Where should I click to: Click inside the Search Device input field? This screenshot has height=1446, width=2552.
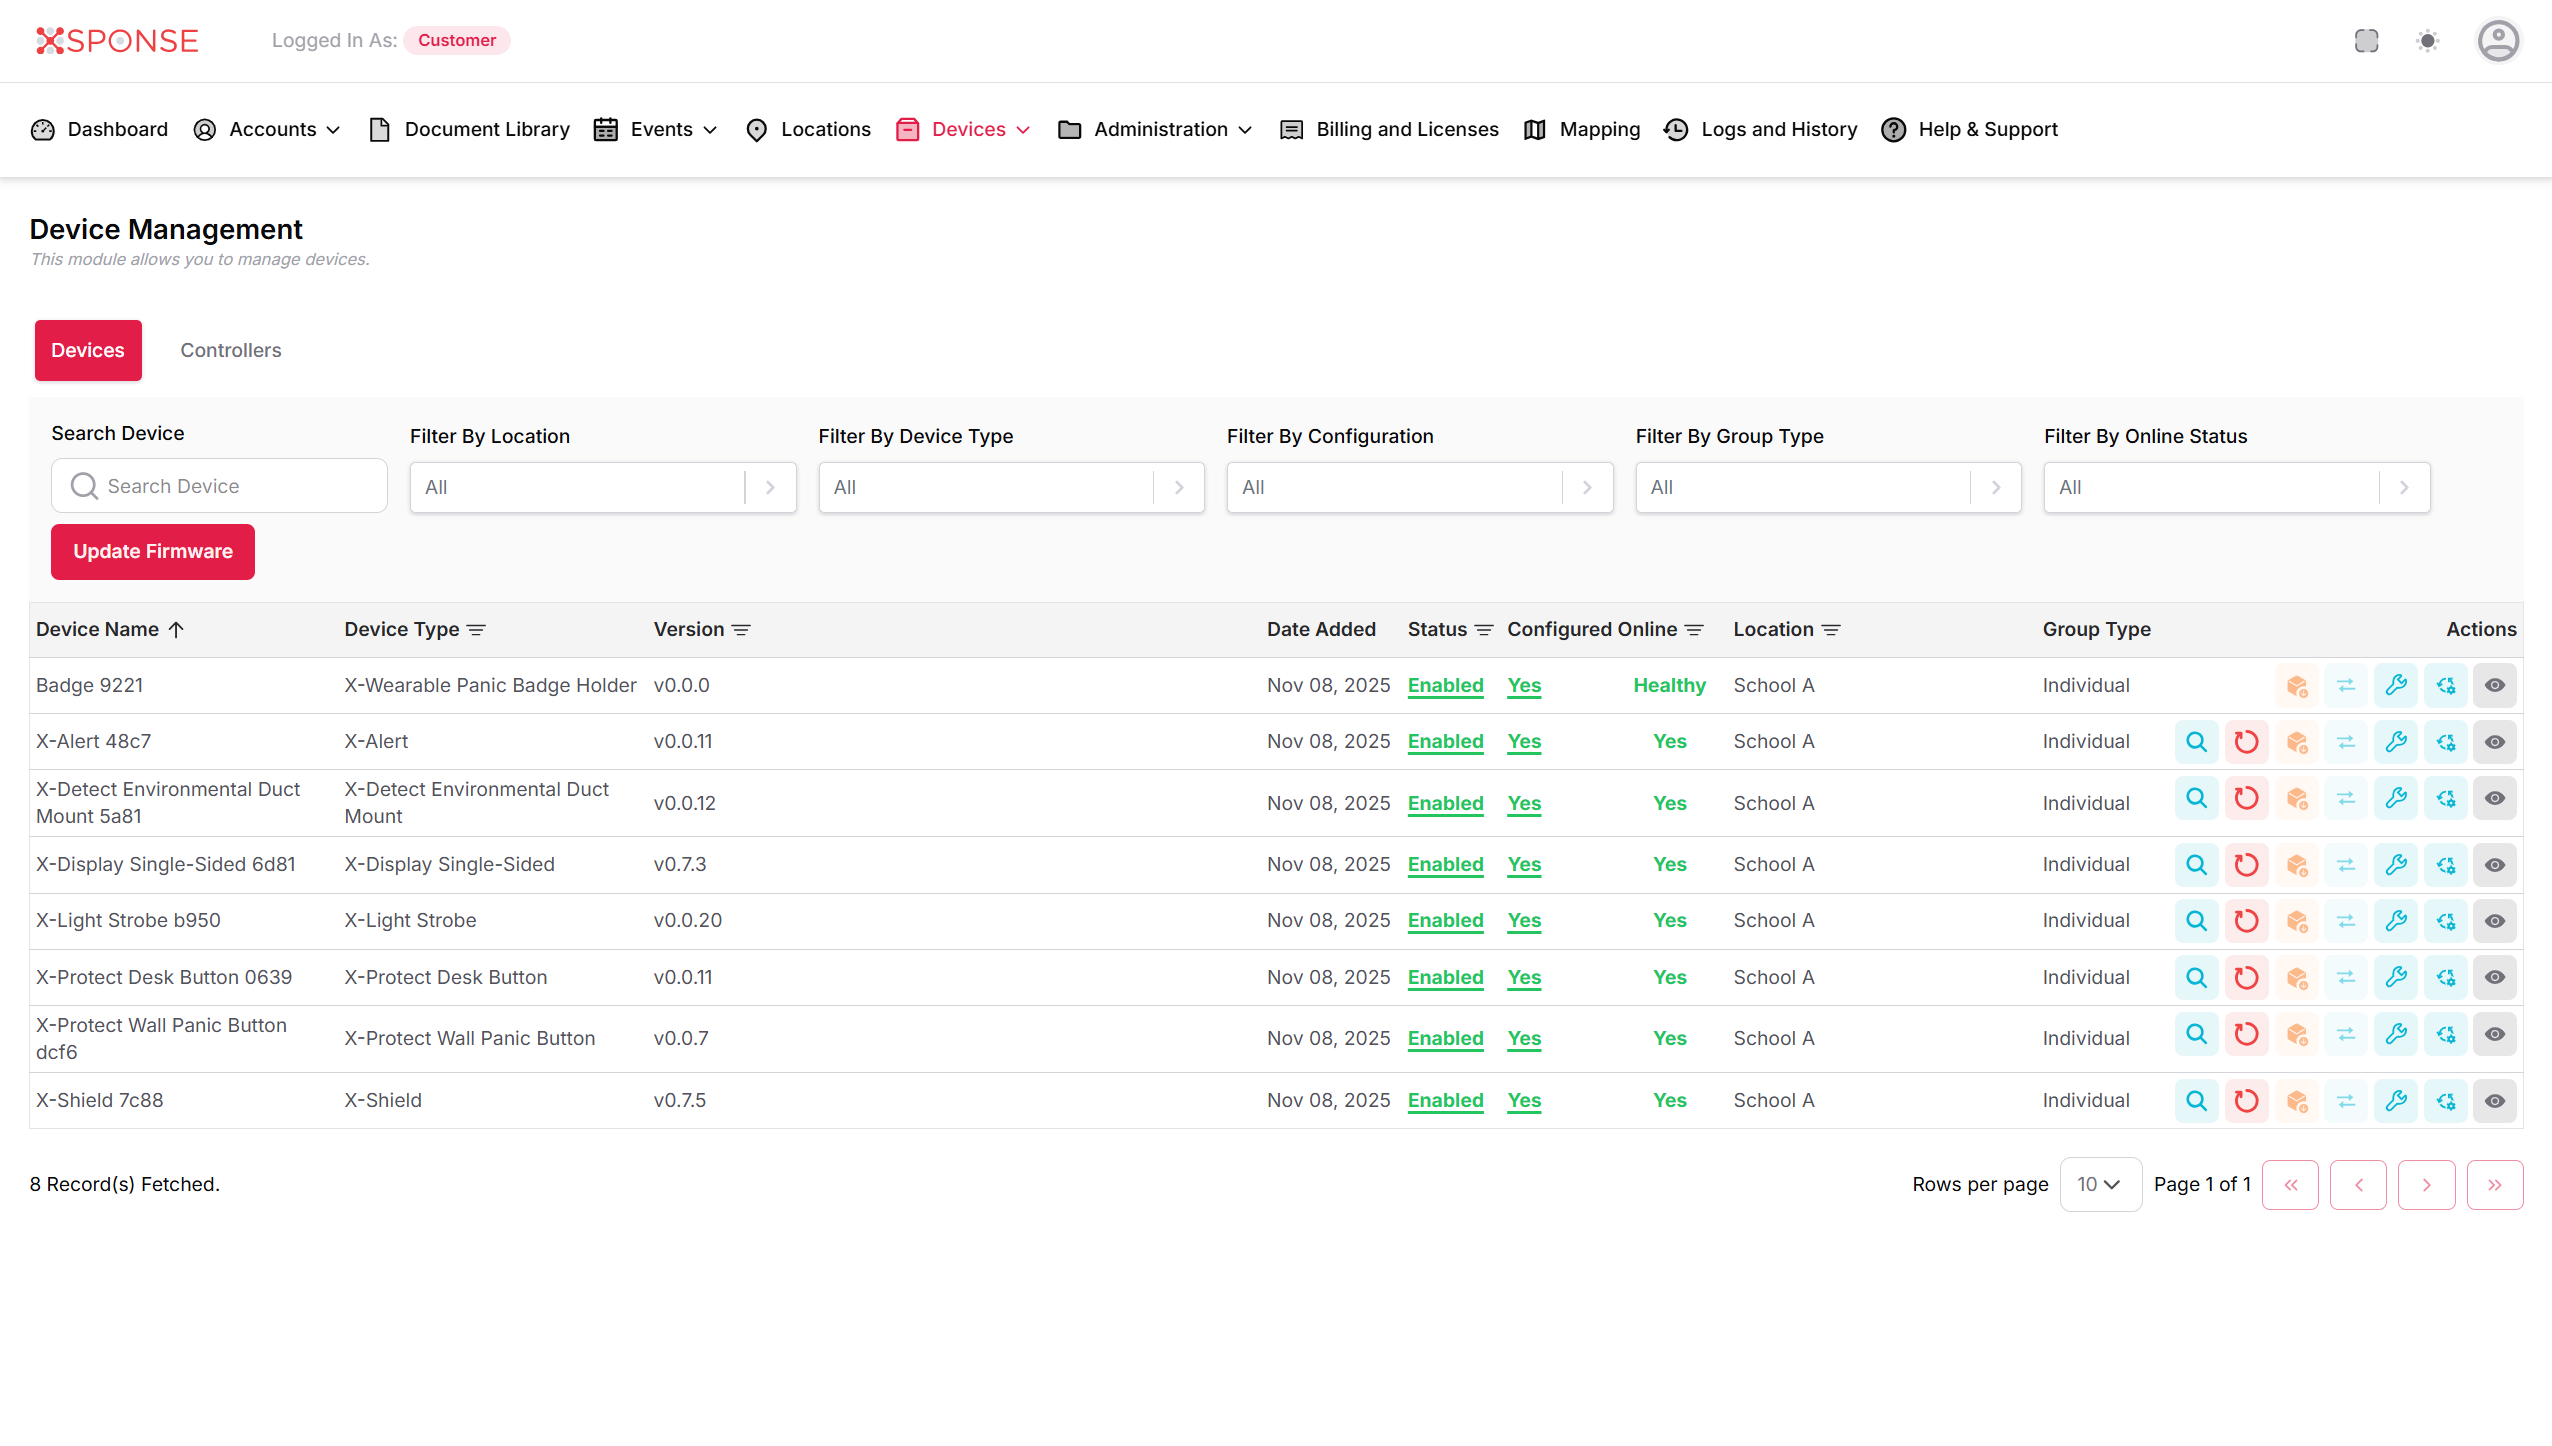coord(219,485)
